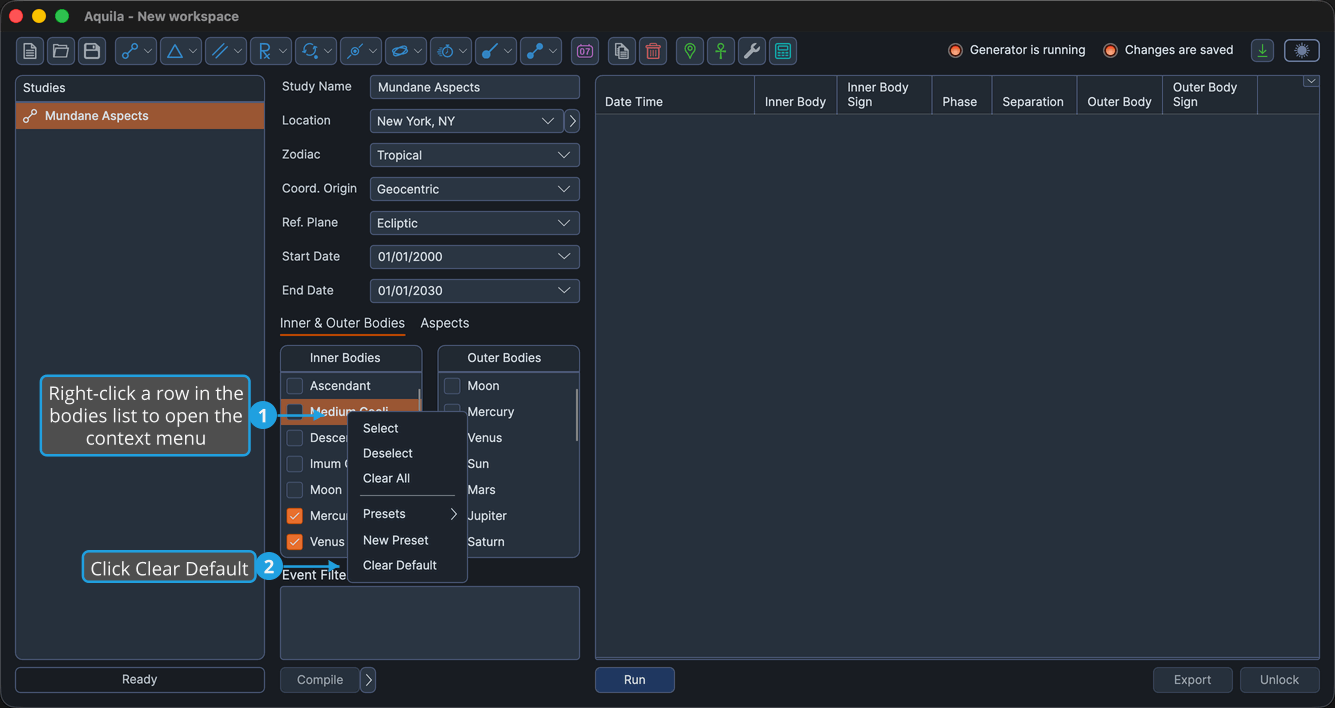This screenshot has width=1335, height=708.
Task: Open the crossed-node ingress study tool
Action: pos(360,51)
